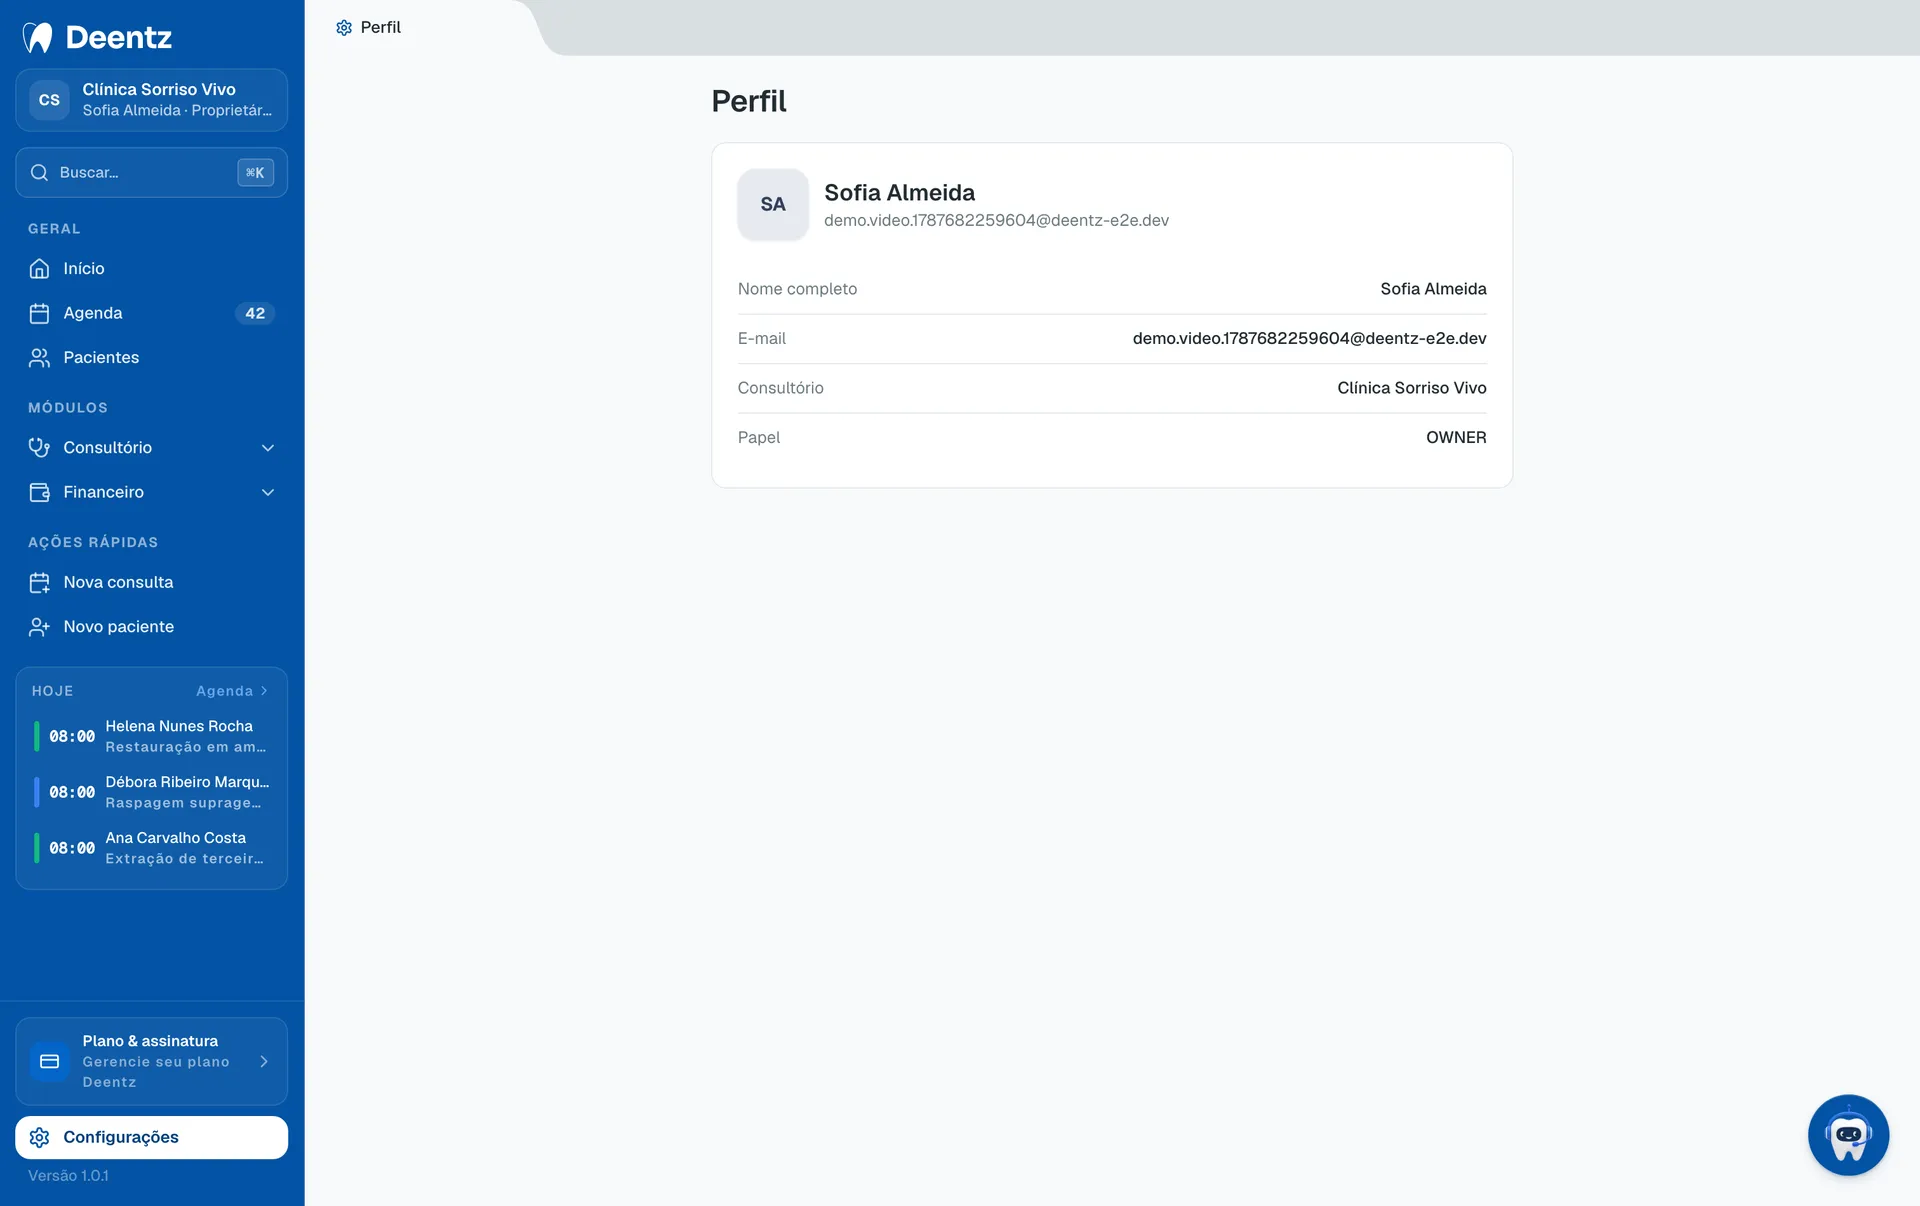Screen dimensions: 1920x1206
Task: Click the Sofia Almeida profile heading
Action: [899, 192]
